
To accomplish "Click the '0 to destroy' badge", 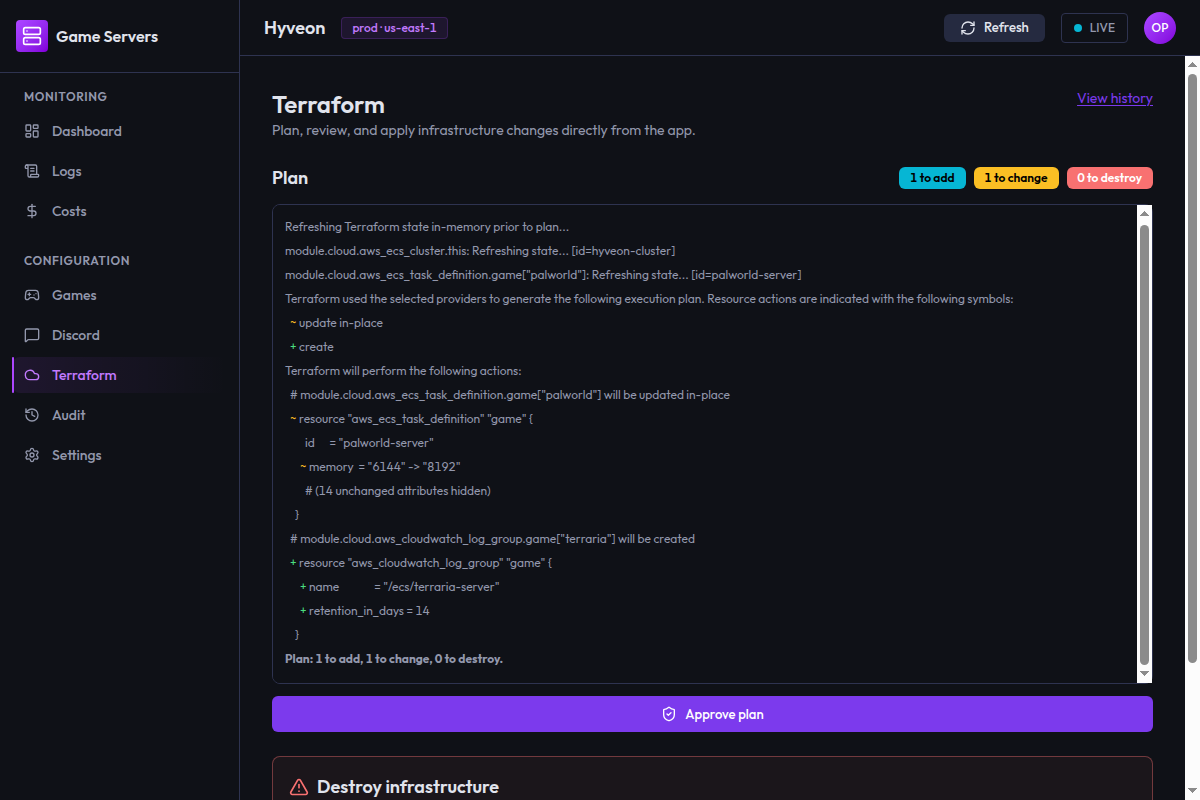I will (1110, 178).
